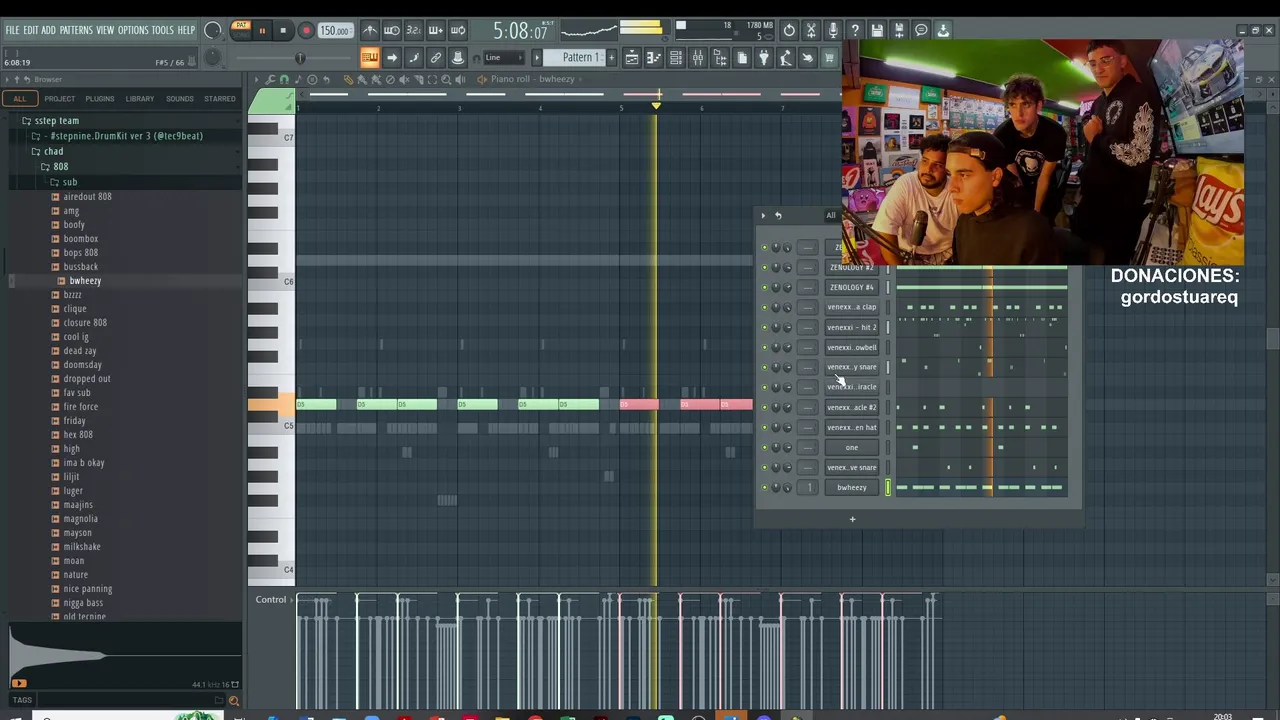Image resolution: width=1280 pixels, height=720 pixels.
Task: Toggle the wait for input icon
Action: click(392, 30)
